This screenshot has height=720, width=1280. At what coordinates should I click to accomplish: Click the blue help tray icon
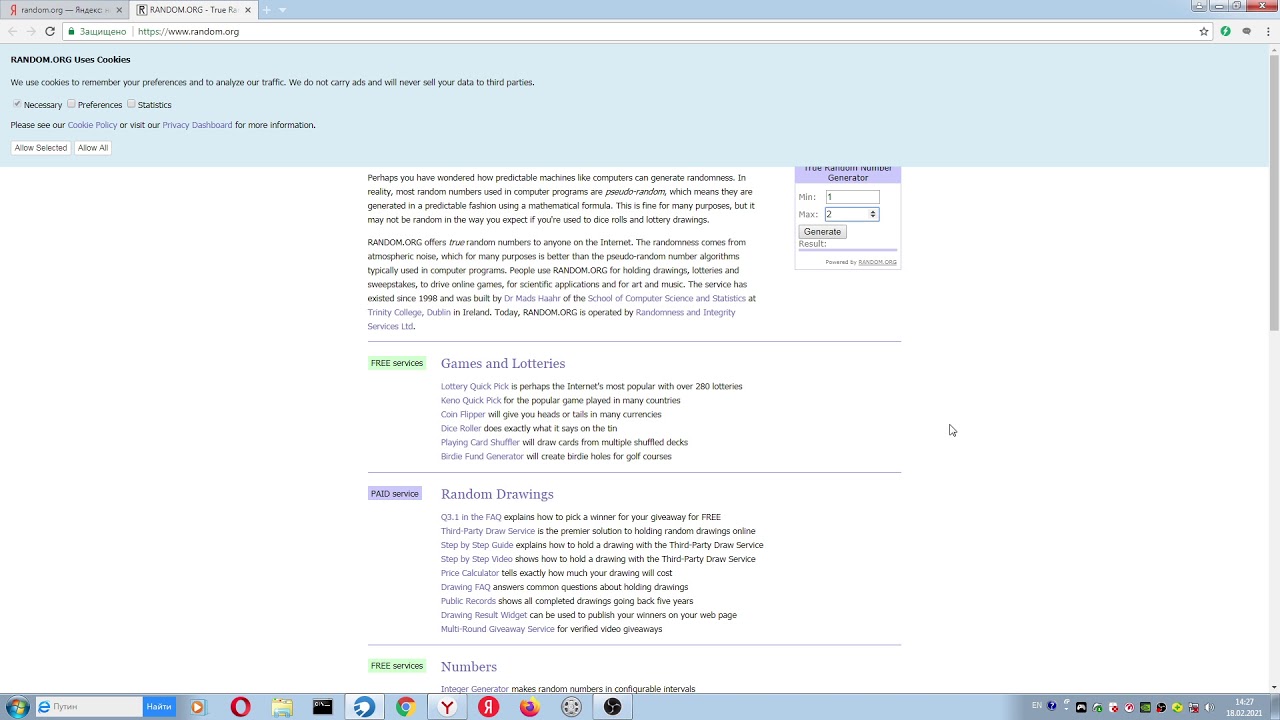(x=1051, y=707)
